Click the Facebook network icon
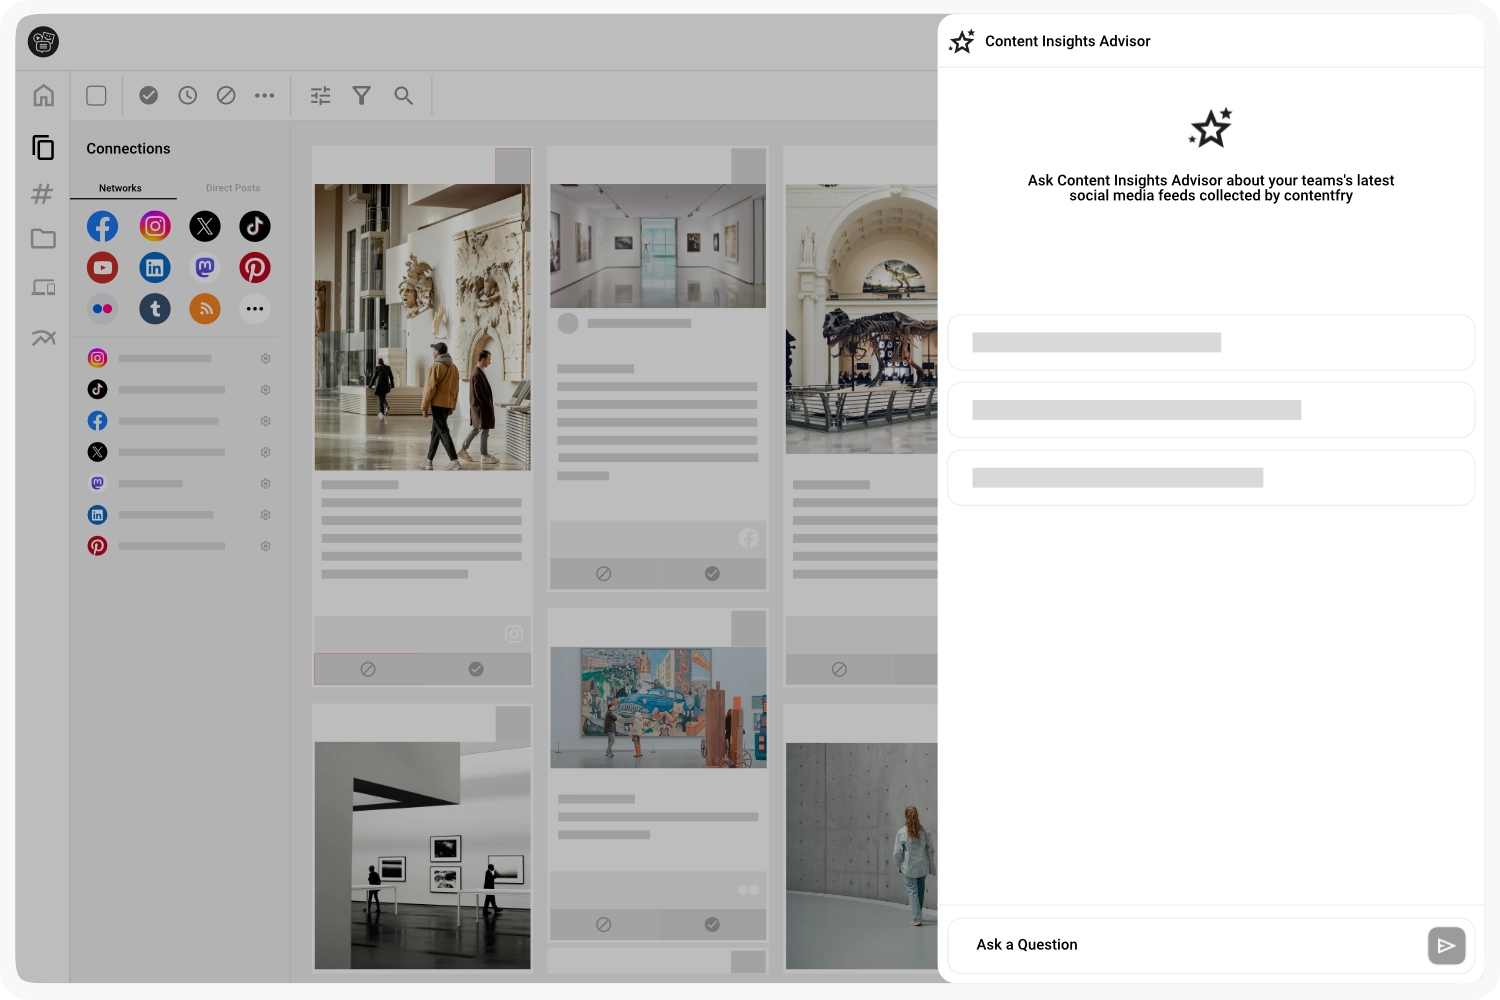The height and width of the screenshot is (1000, 1500). tap(102, 227)
